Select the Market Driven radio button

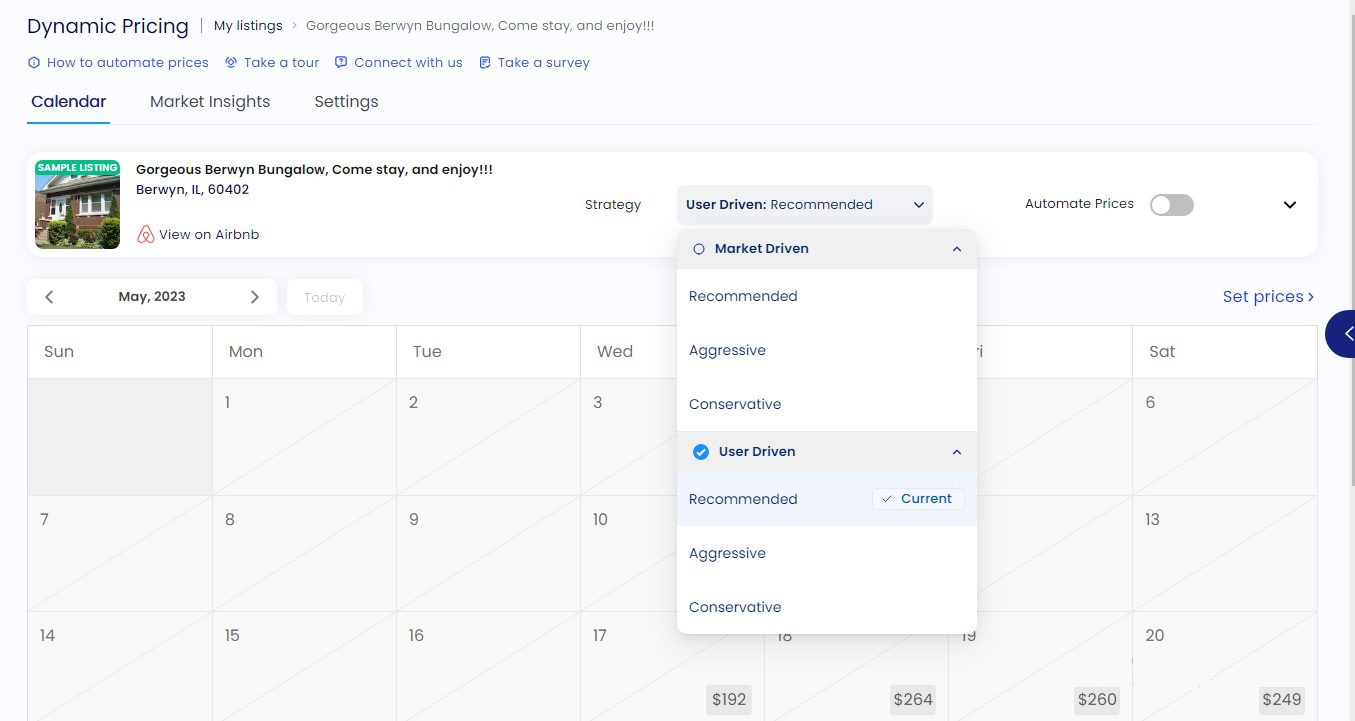point(699,249)
